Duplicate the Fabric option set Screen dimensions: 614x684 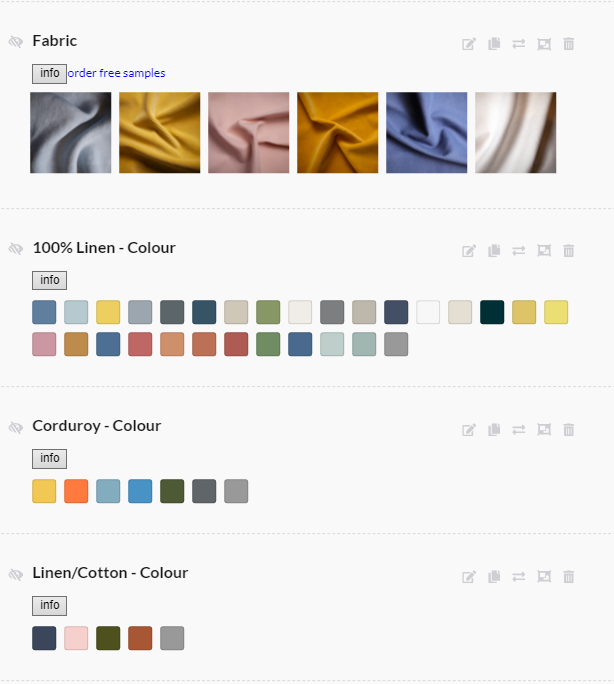[x=494, y=44]
